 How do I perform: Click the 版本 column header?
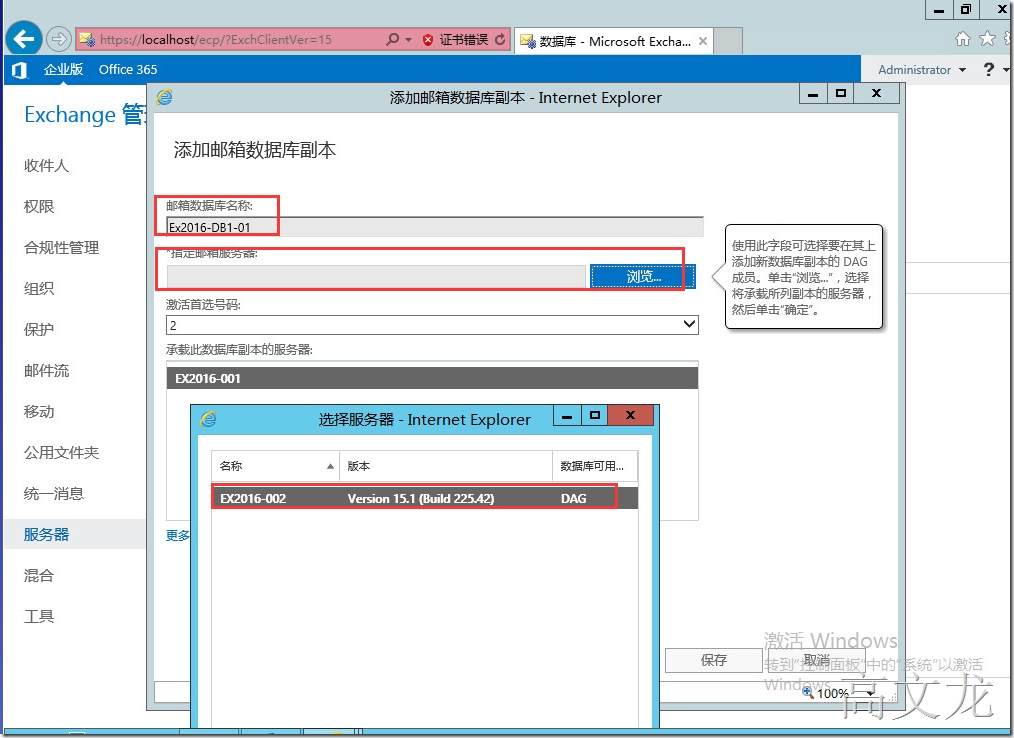coord(446,466)
